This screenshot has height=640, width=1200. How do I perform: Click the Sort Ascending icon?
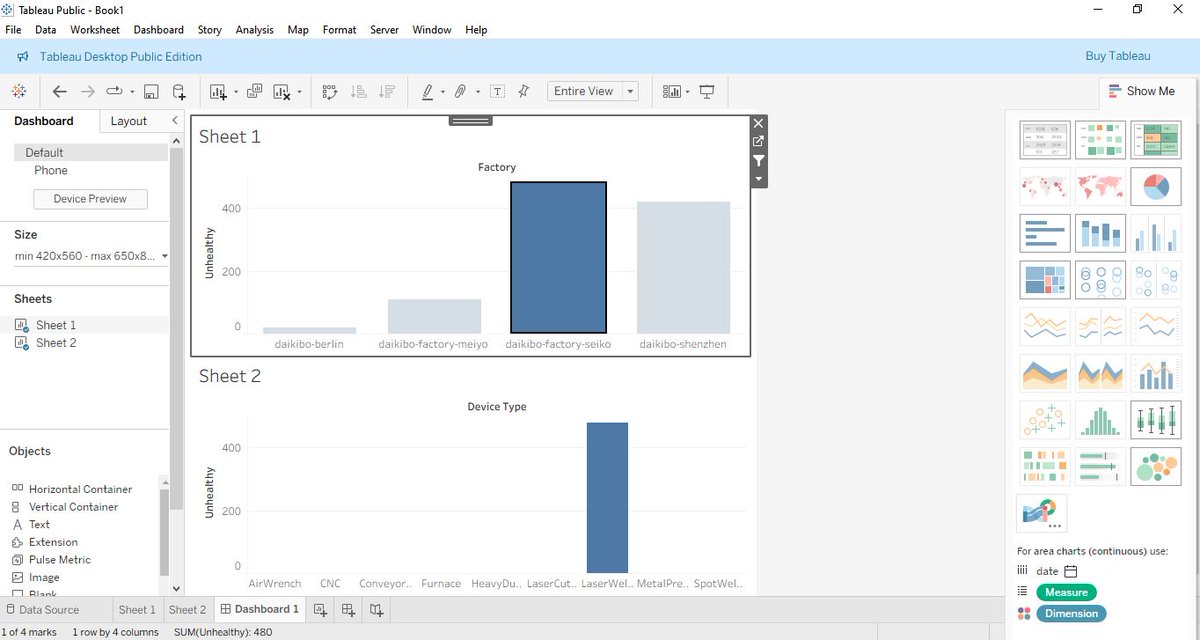(359, 92)
